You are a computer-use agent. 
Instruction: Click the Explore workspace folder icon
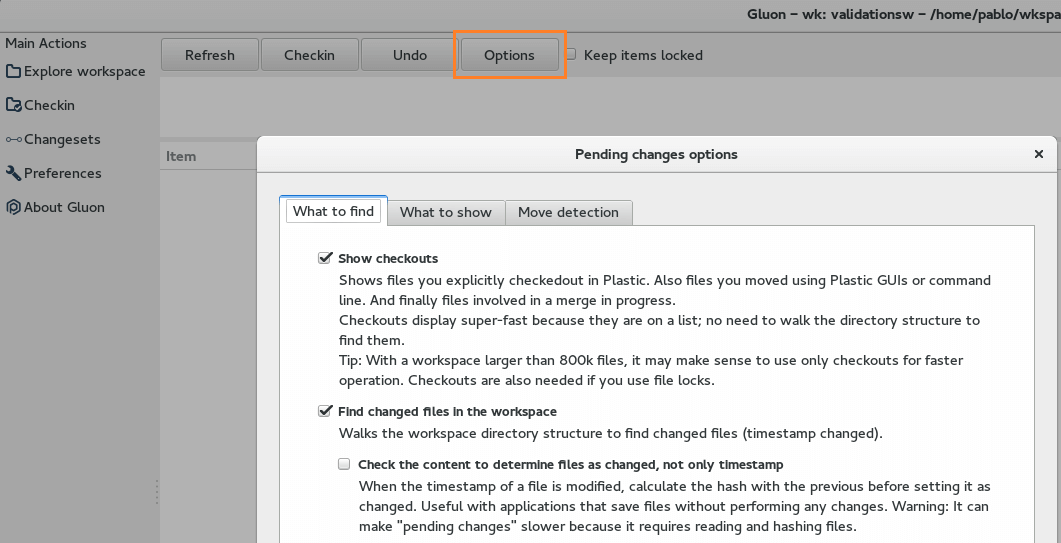pos(13,71)
